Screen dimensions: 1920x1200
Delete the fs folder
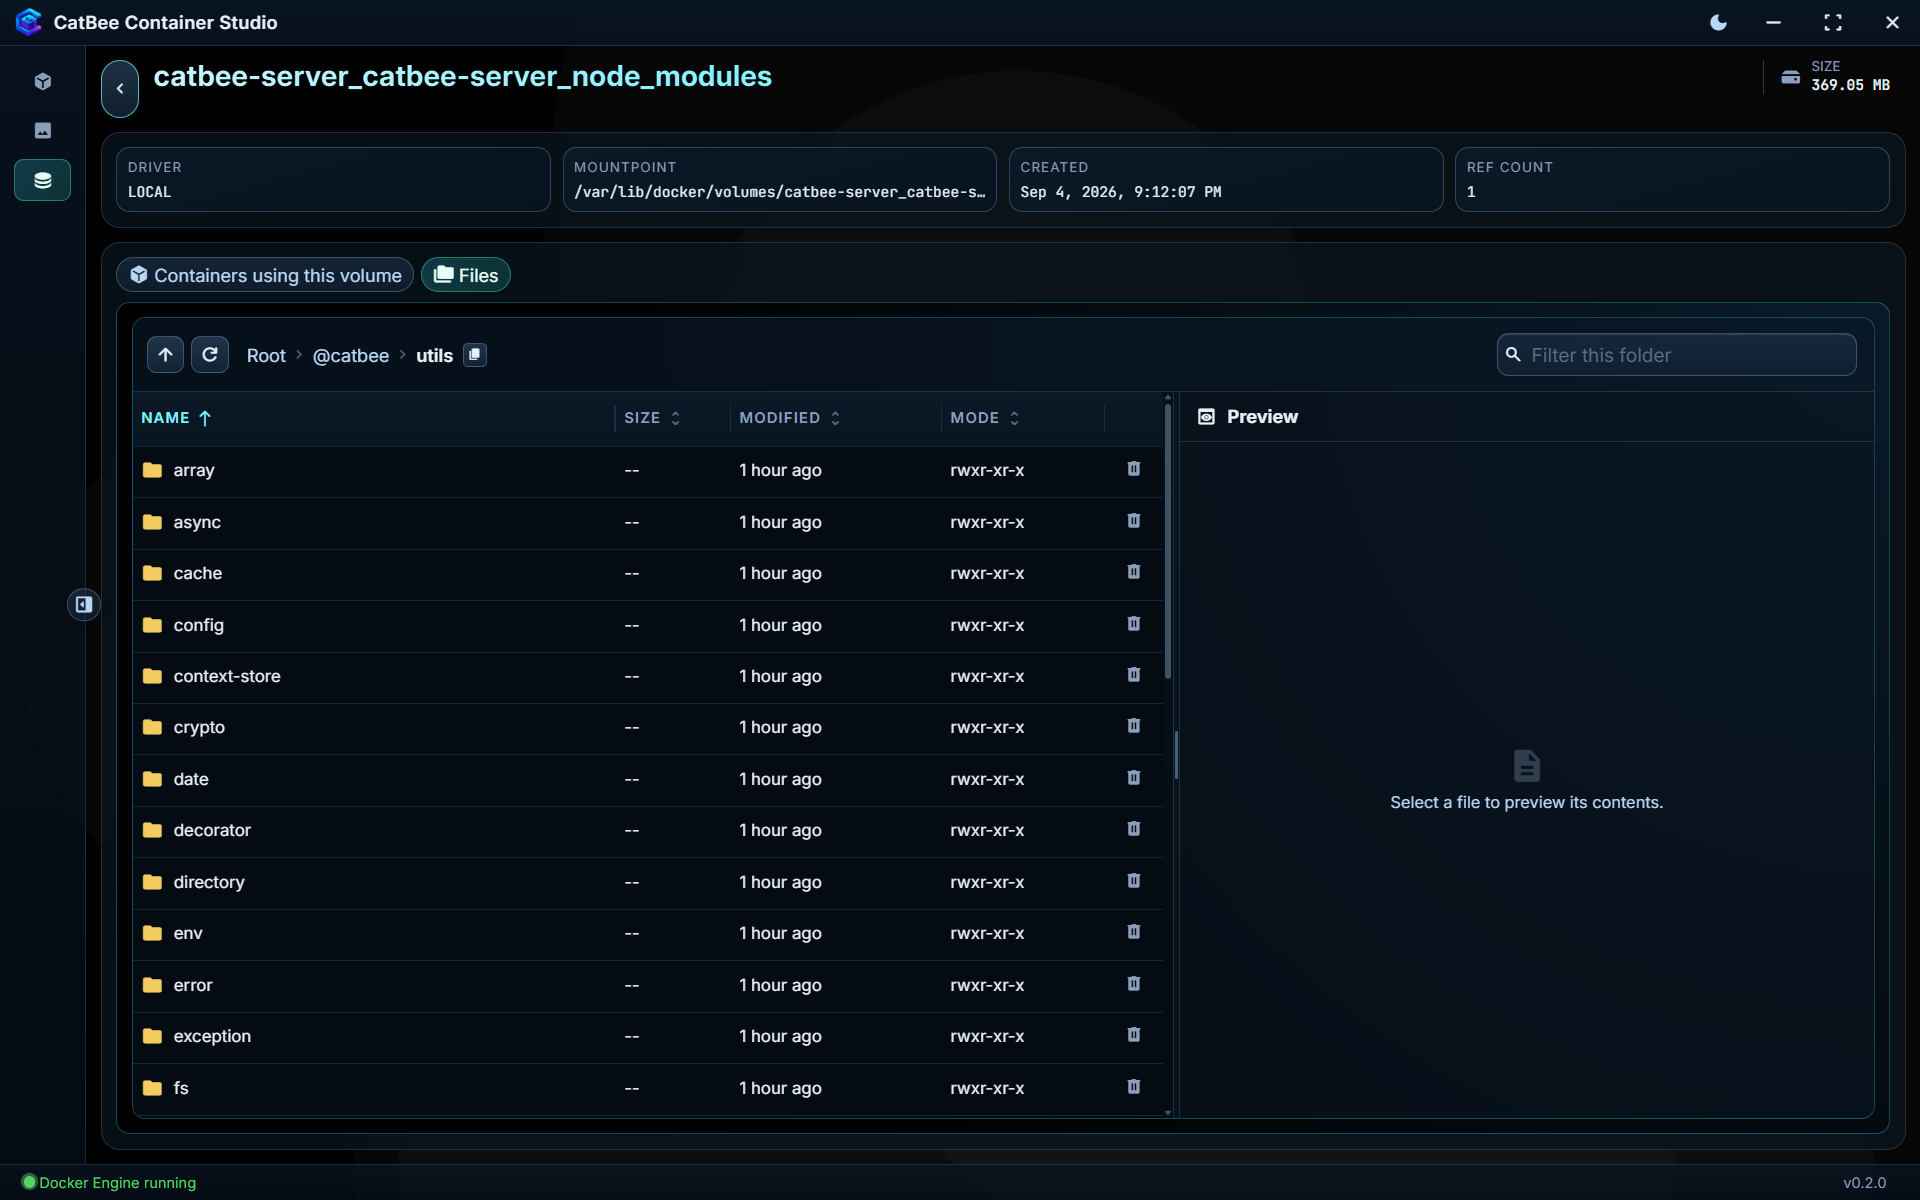[1133, 1087]
